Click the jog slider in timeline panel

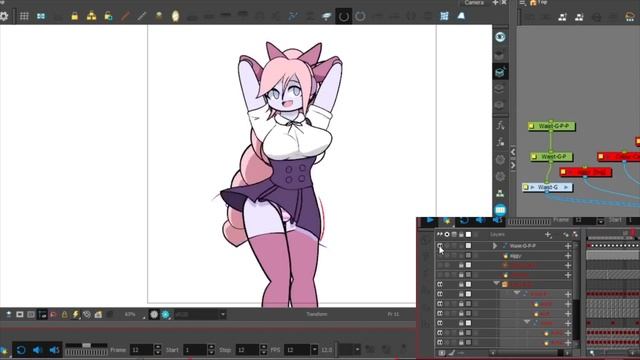click(x=529, y=222)
